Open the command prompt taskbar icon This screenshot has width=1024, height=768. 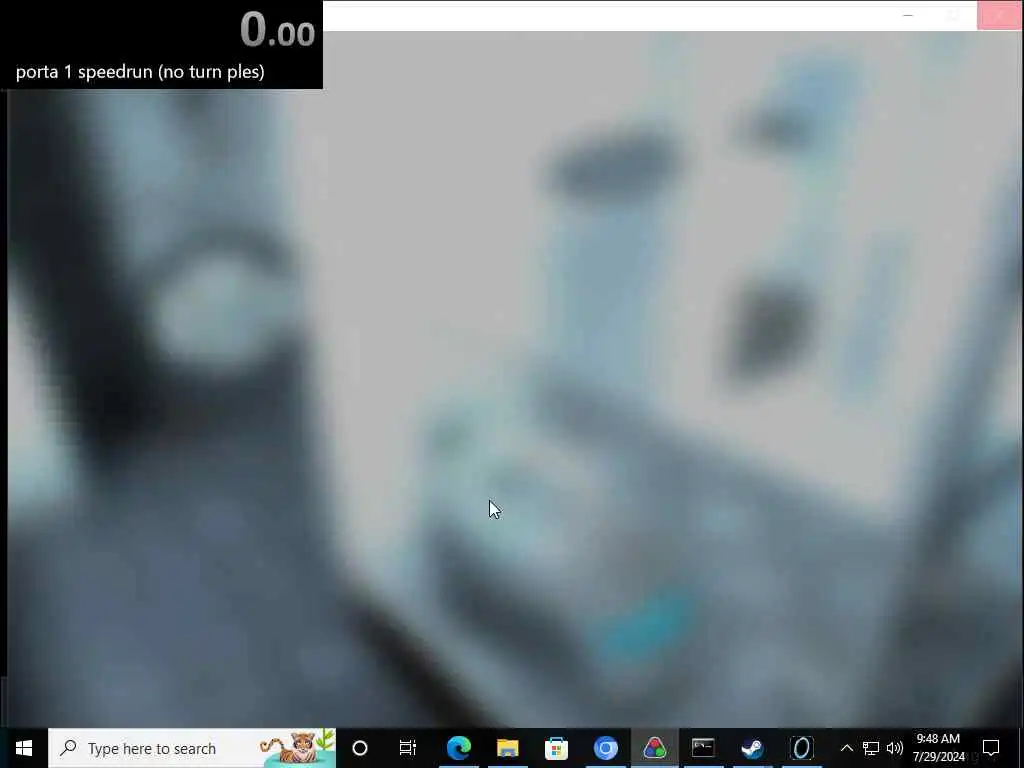coord(703,748)
